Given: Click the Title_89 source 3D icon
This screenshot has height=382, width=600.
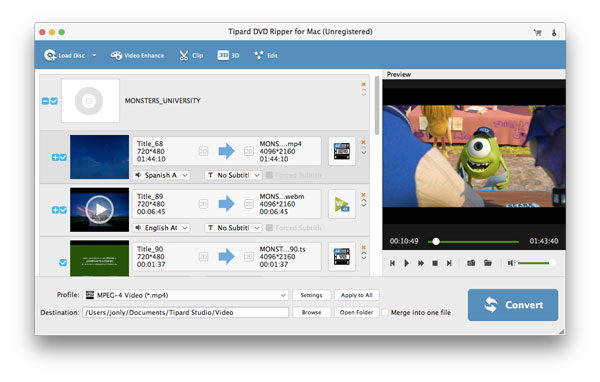Looking at the screenshot, I should [203, 204].
